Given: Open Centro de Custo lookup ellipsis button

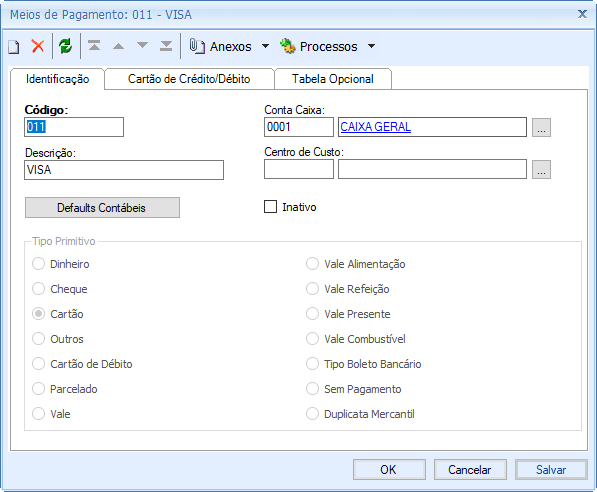Looking at the screenshot, I should pos(541,169).
